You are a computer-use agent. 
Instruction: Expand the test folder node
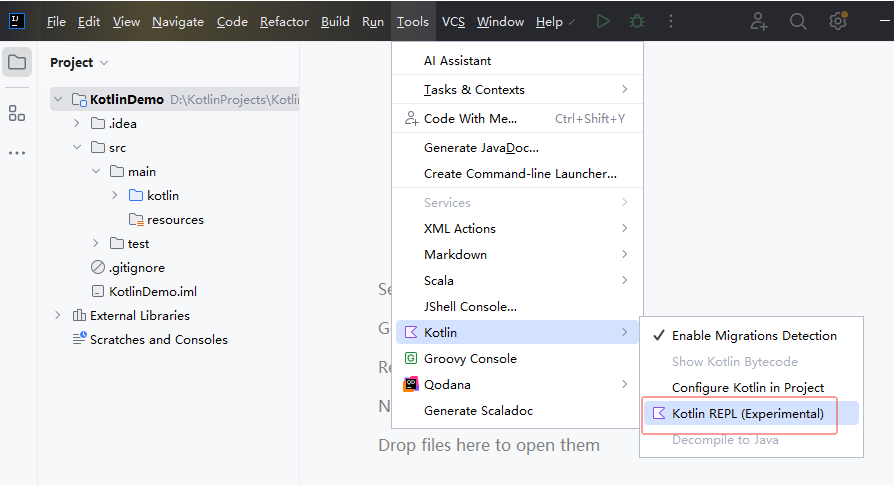pyautogui.click(x=96, y=243)
